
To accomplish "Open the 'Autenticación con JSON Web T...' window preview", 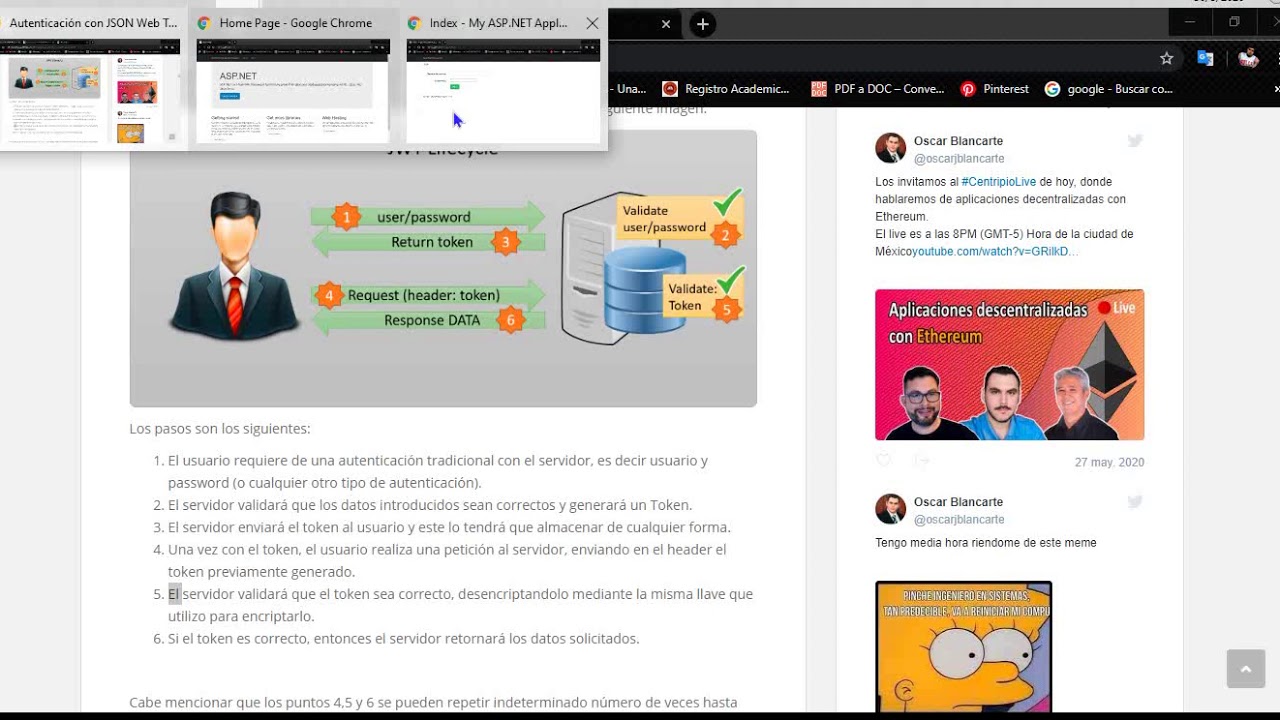I will pos(91,78).
